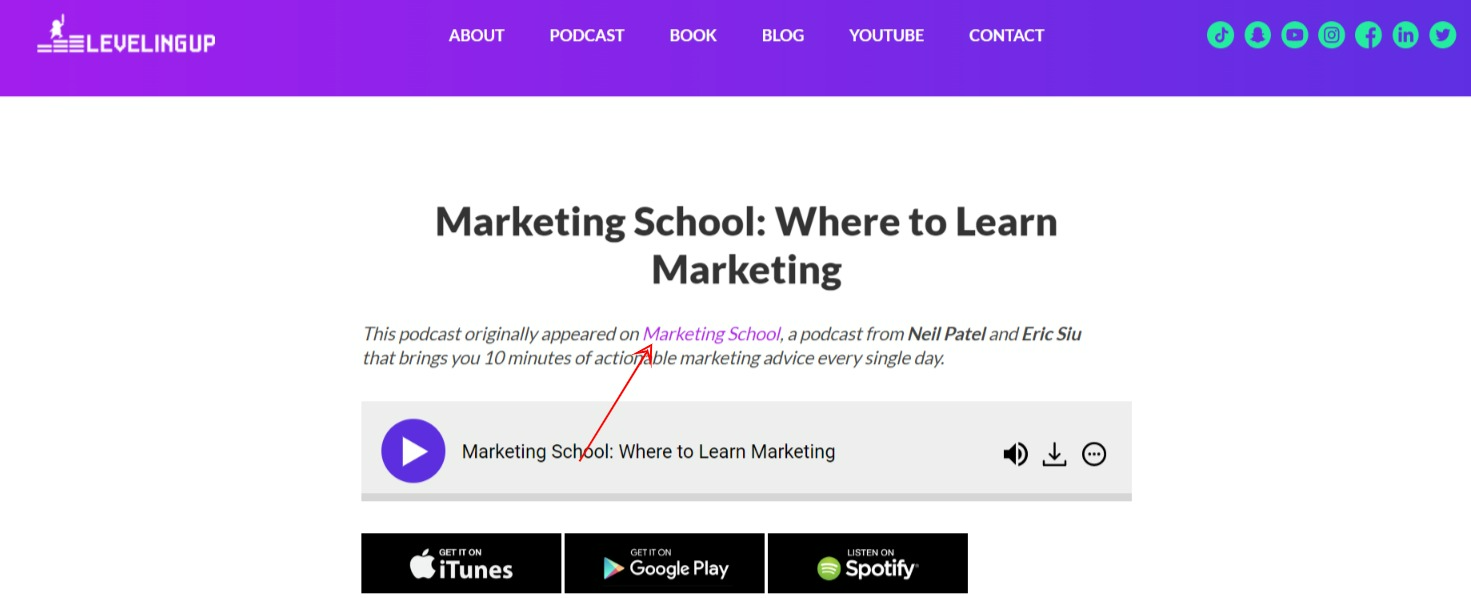Click the Listen on Spotify button
Image resolution: width=1471 pixels, height=598 pixels.
click(868, 563)
